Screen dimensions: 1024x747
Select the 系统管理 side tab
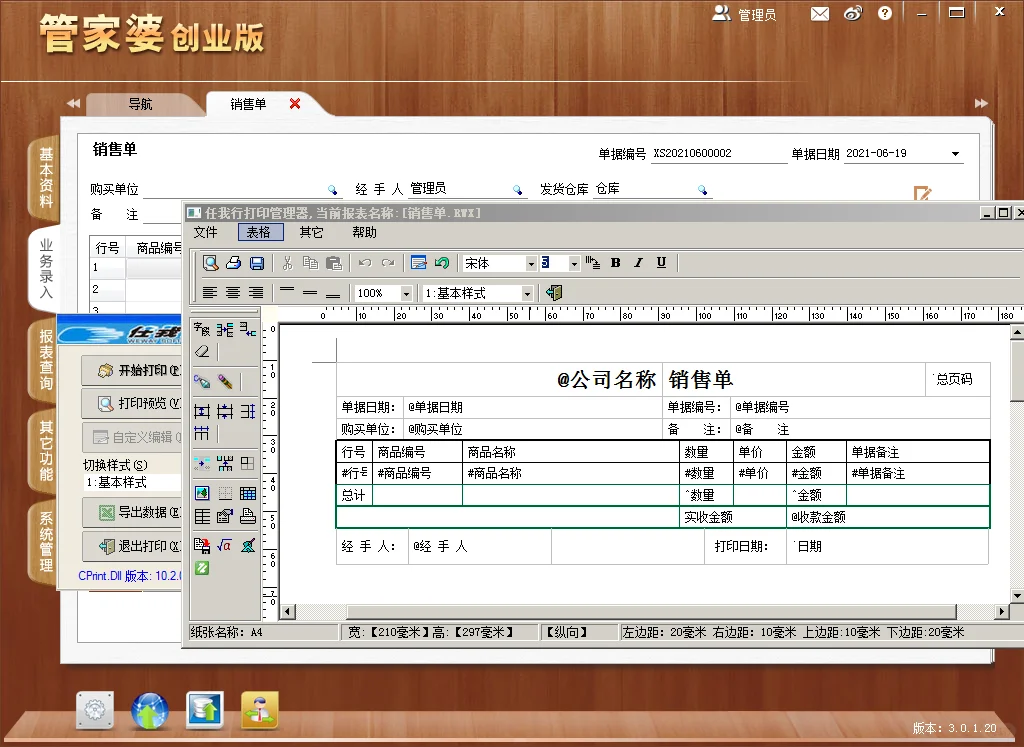point(46,541)
